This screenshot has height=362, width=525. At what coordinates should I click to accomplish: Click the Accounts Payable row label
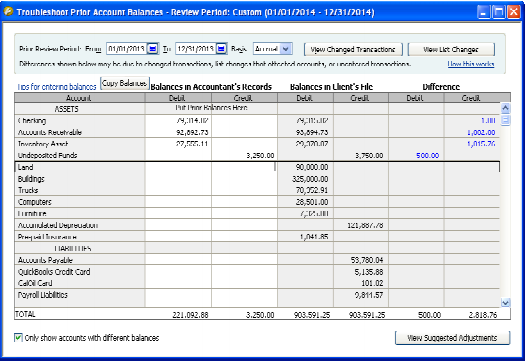coord(45,260)
